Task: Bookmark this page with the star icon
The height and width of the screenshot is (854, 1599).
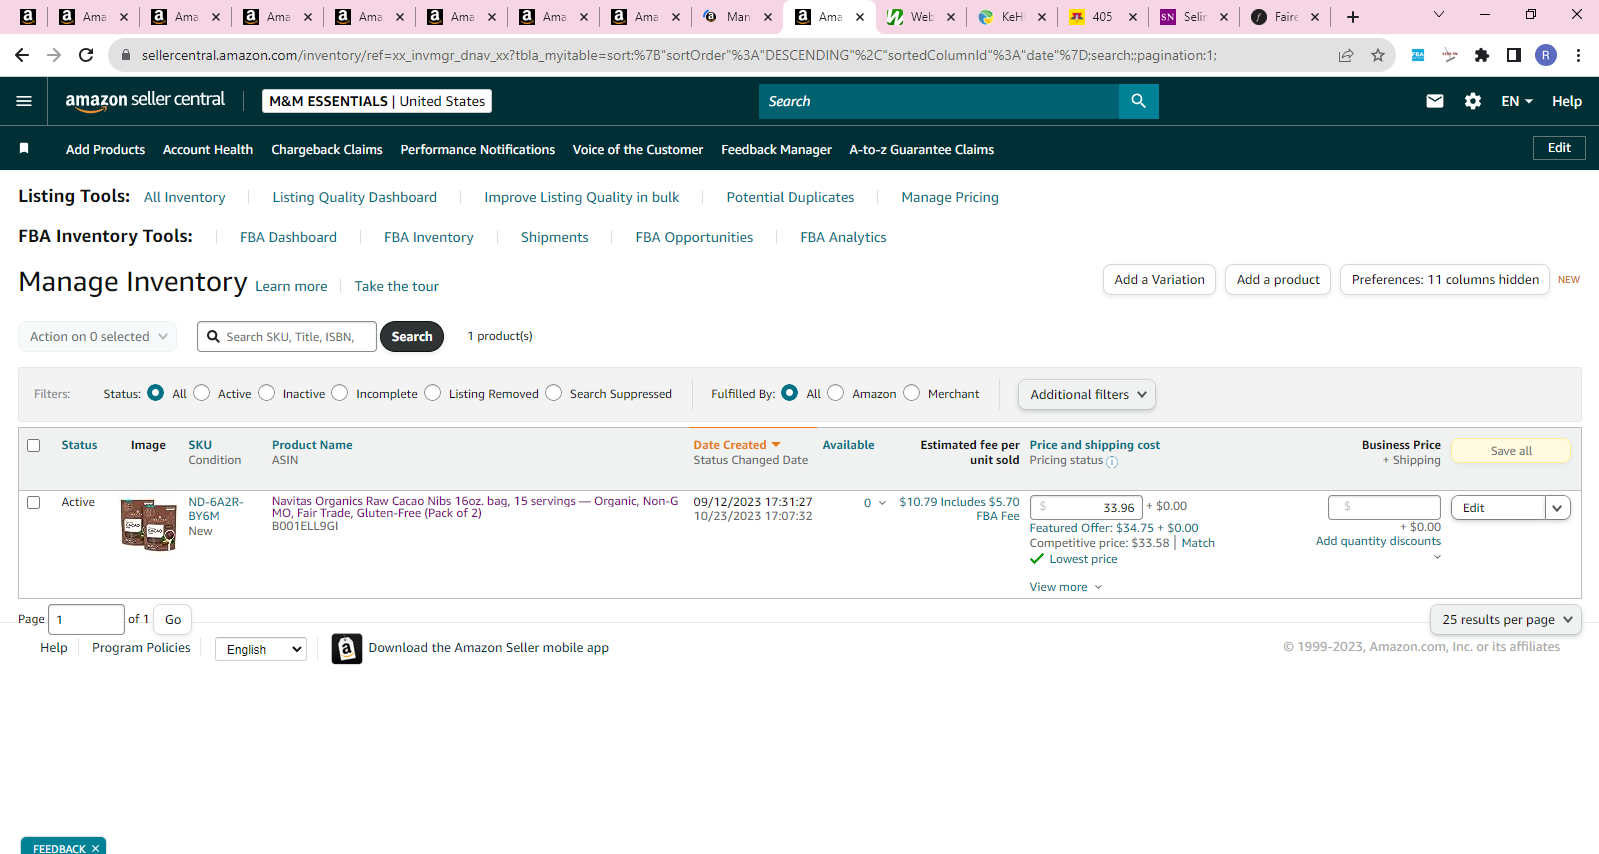Action: (x=1378, y=55)
